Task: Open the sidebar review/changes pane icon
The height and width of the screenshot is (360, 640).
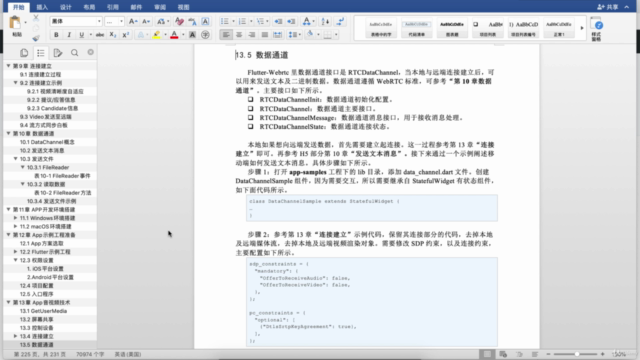Action: tap(58, 53)
